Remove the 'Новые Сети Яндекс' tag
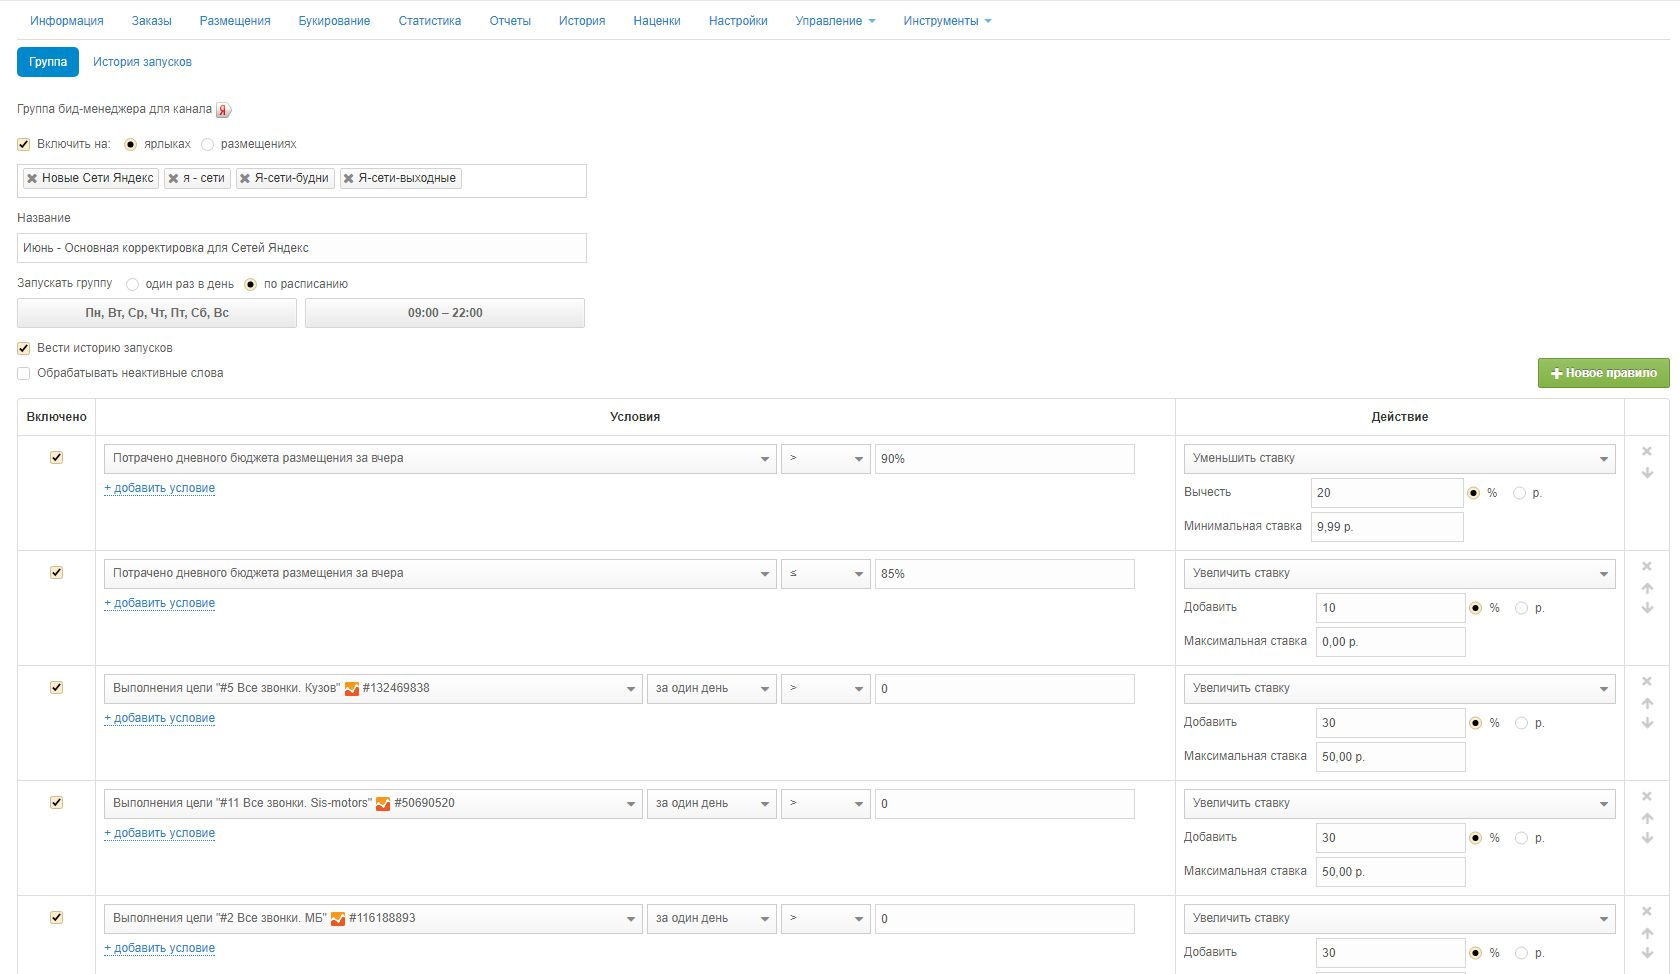 click(x=32, y=178)
